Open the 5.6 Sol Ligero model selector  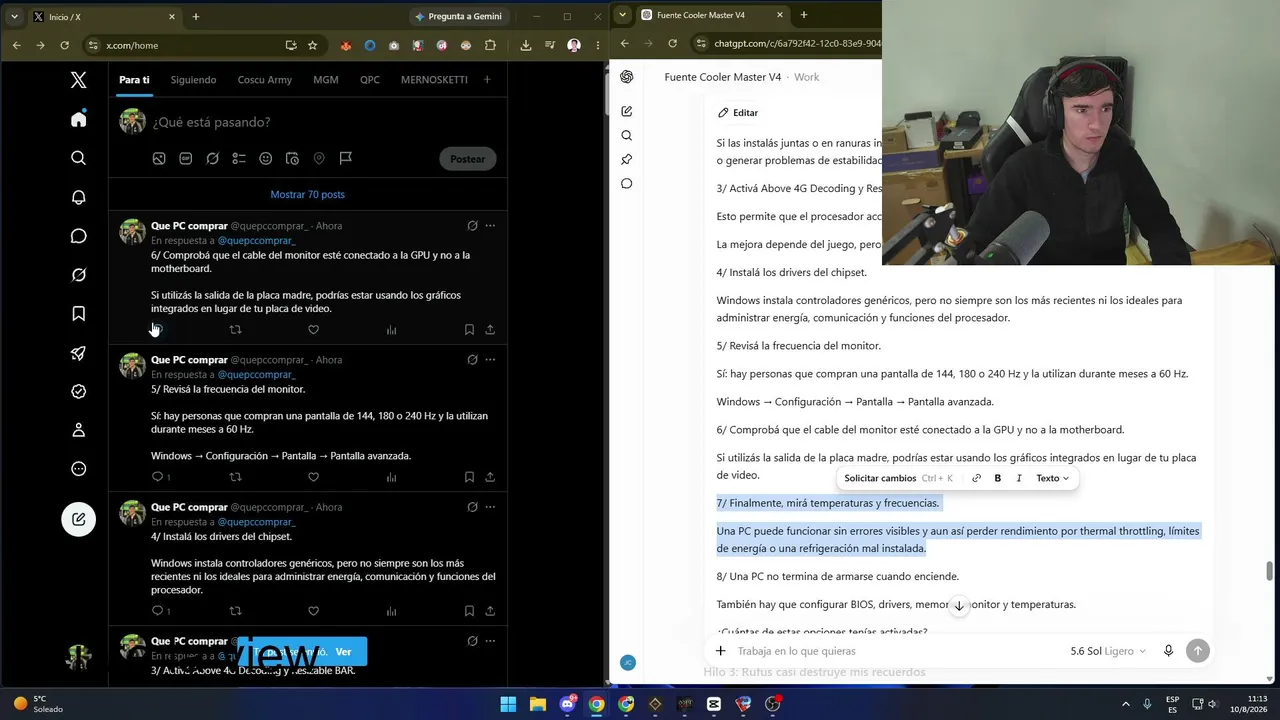click(1108, 651)
